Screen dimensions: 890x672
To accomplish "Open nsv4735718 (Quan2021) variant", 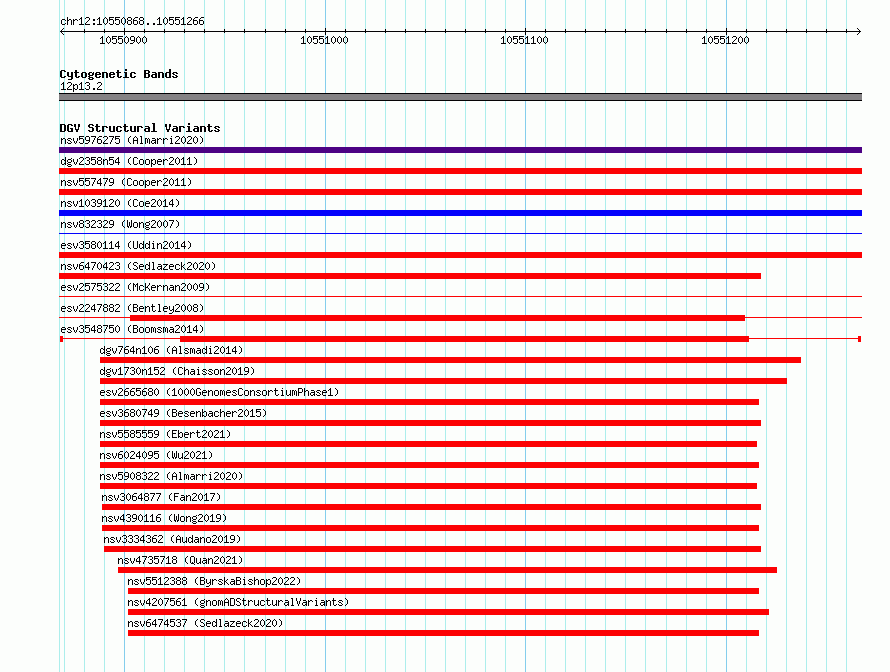I will [x=180, y=560].
